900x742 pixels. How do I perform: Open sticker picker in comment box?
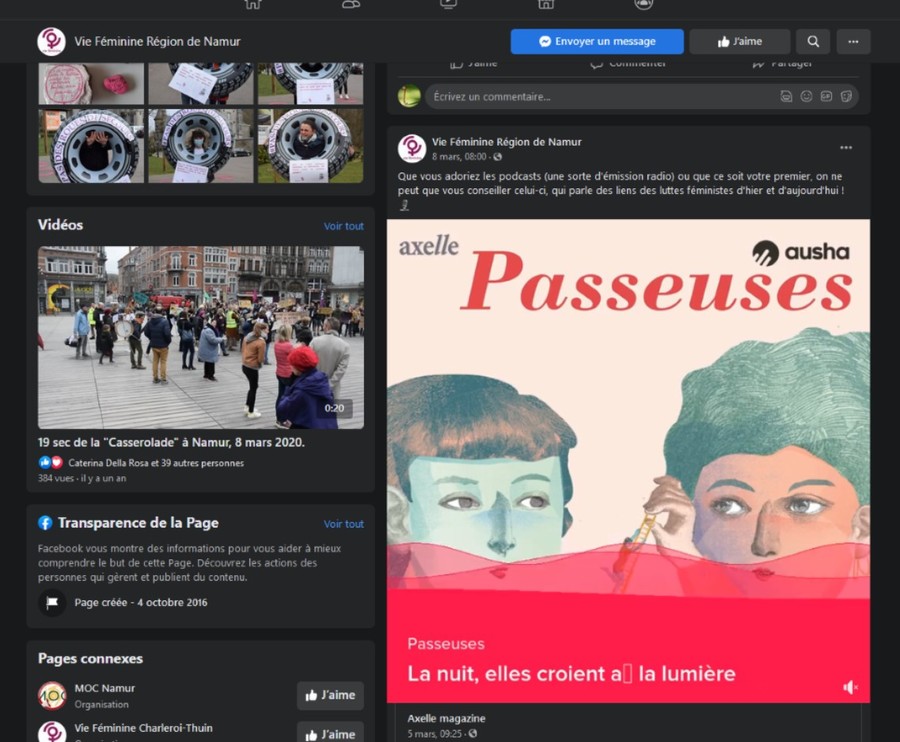point(846,96)
